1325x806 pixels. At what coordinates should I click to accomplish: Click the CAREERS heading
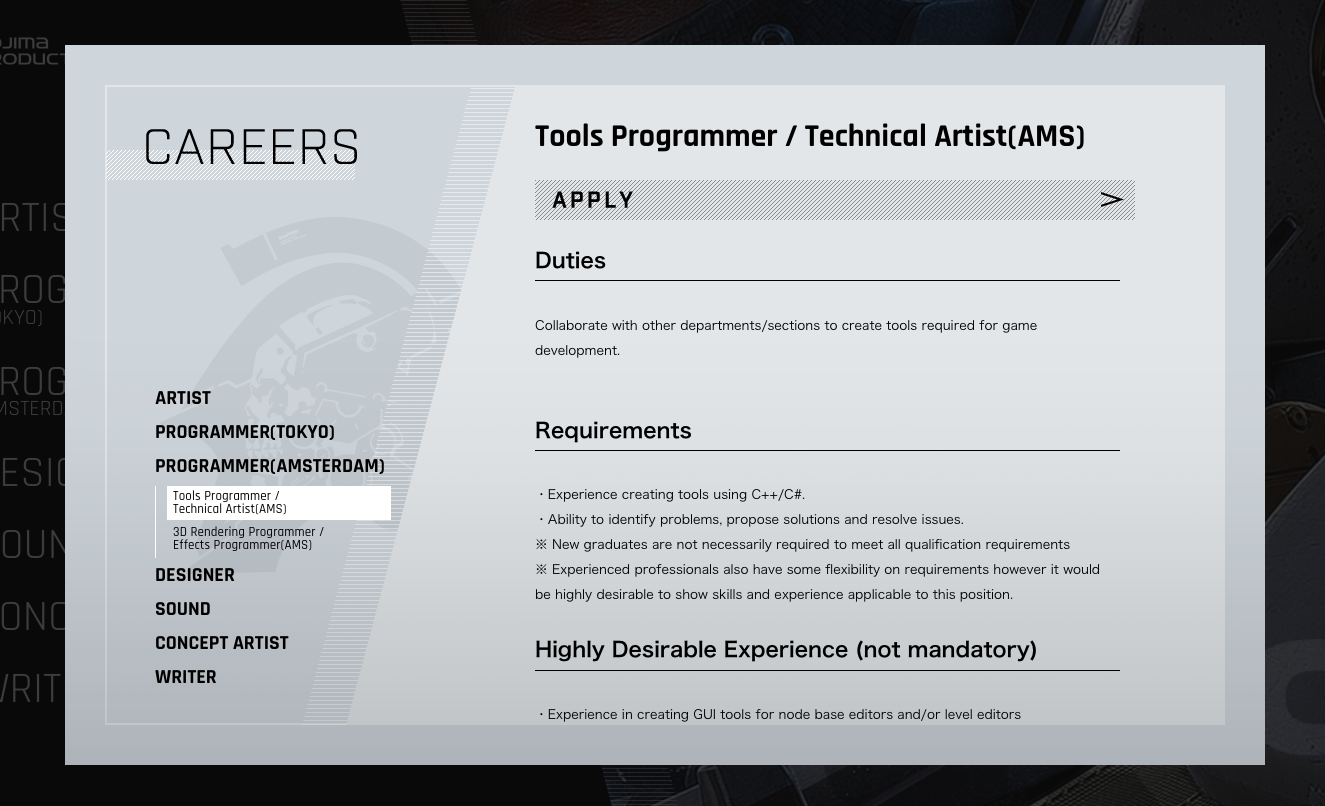(251, 149)
